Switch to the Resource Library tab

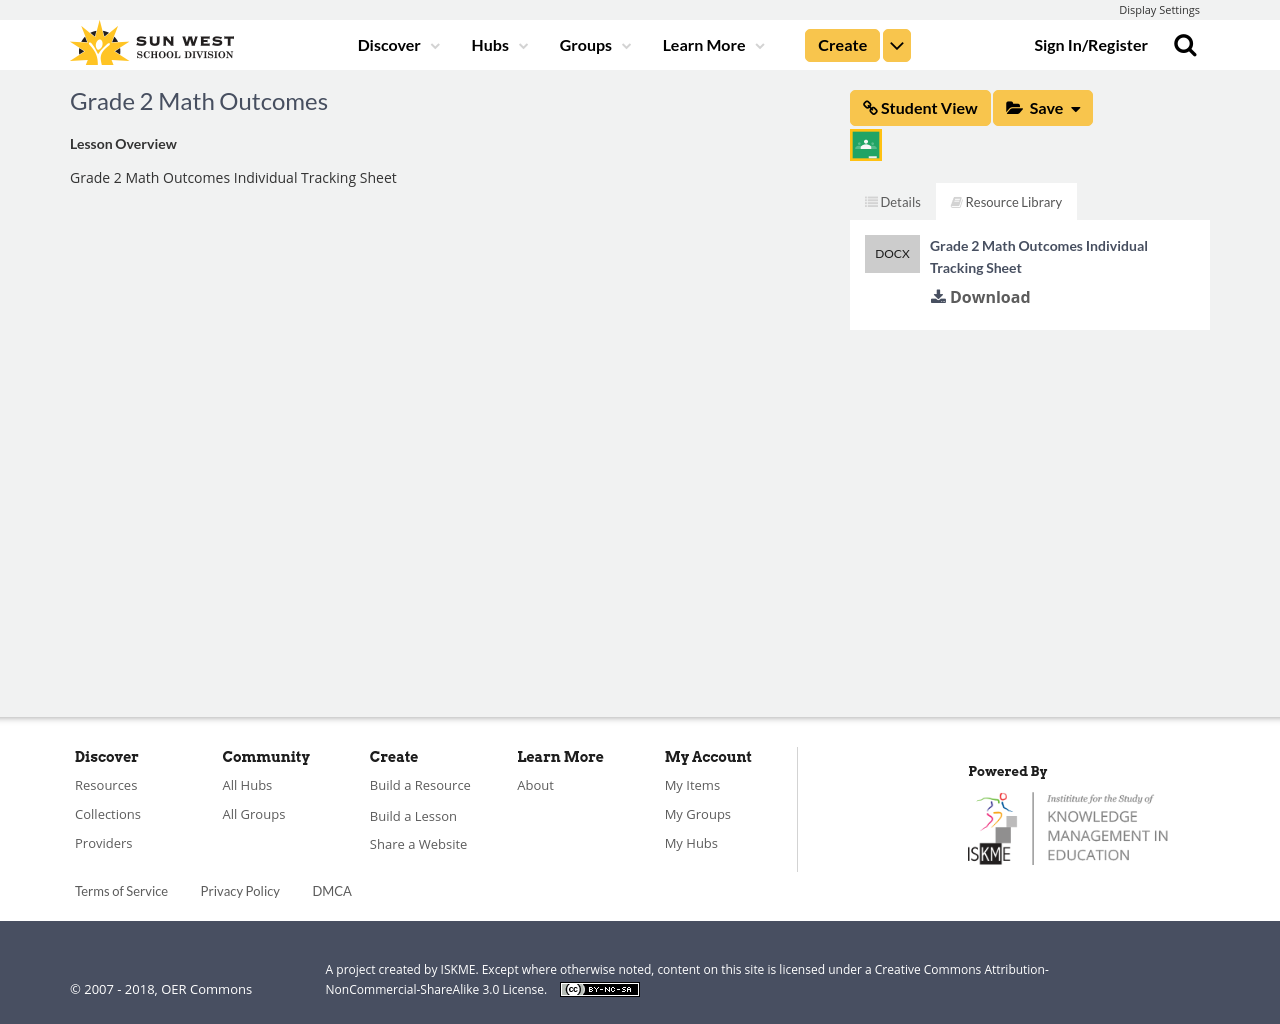pos(1006,202)
